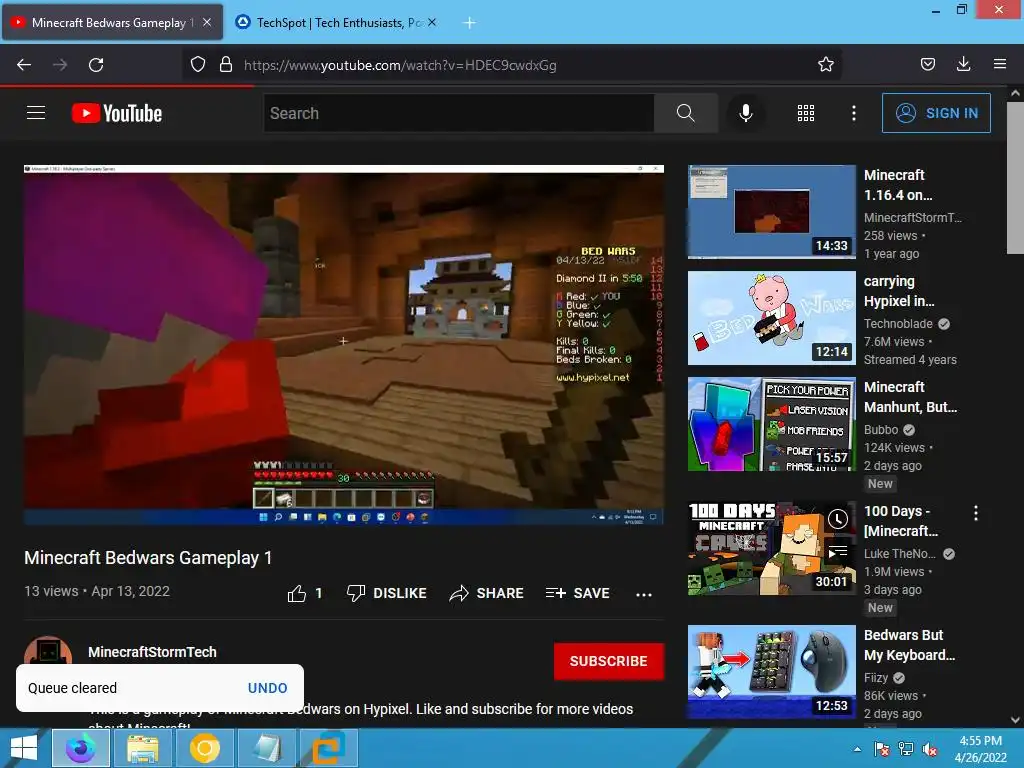This screenshot has height=768, width=1024.
Task: Open MinecraftStormTech channel name link
Action: click(152, 652)
